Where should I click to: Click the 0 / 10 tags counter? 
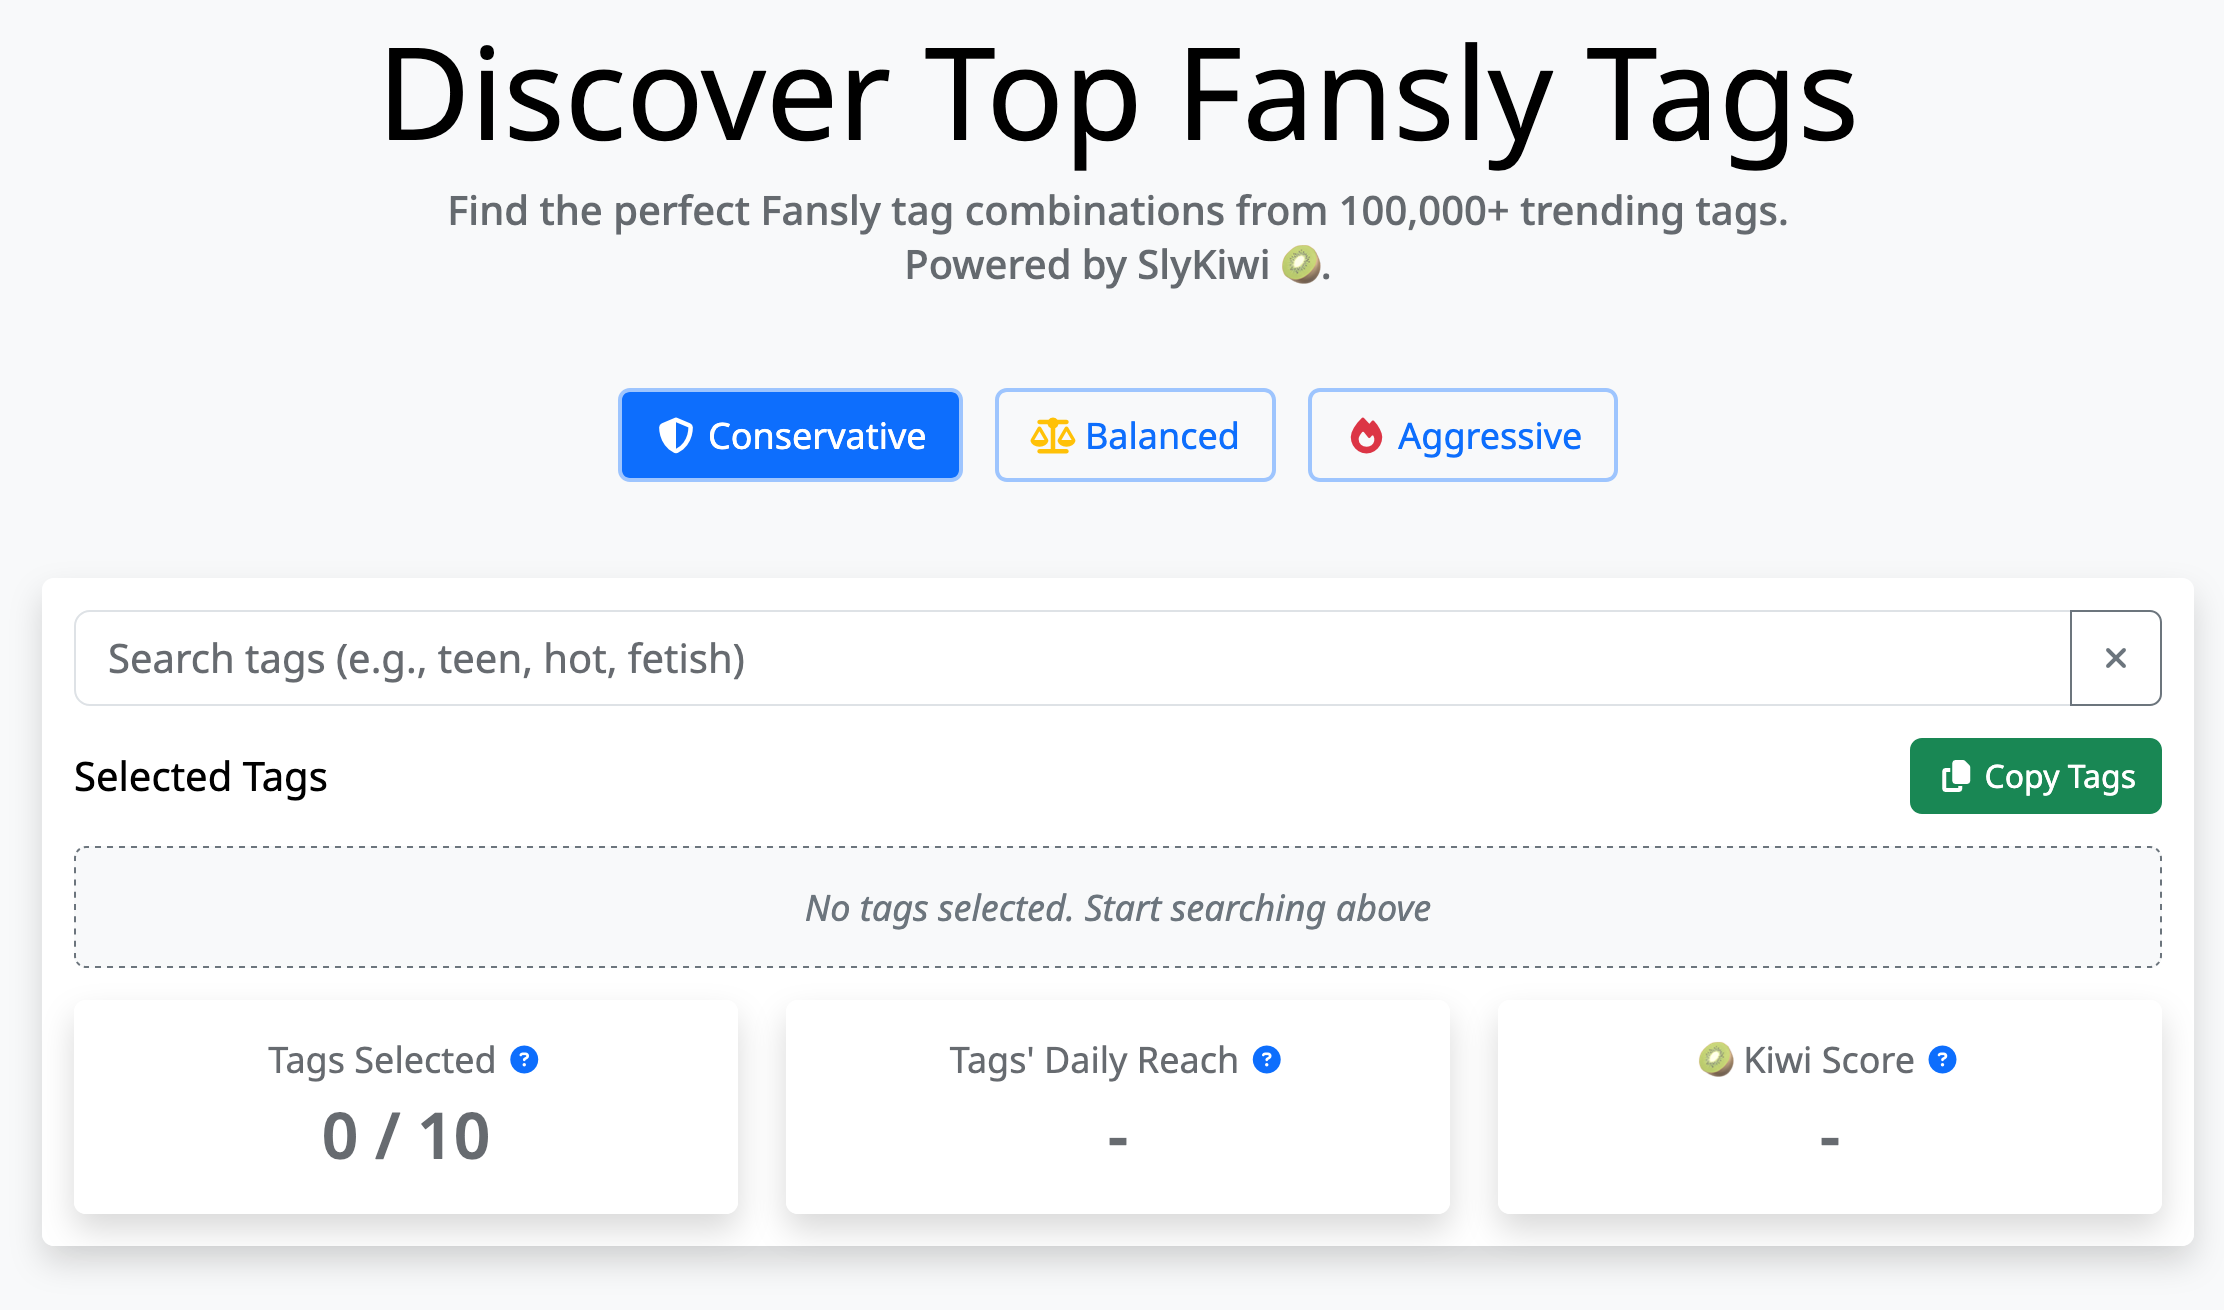point(405,1135)
